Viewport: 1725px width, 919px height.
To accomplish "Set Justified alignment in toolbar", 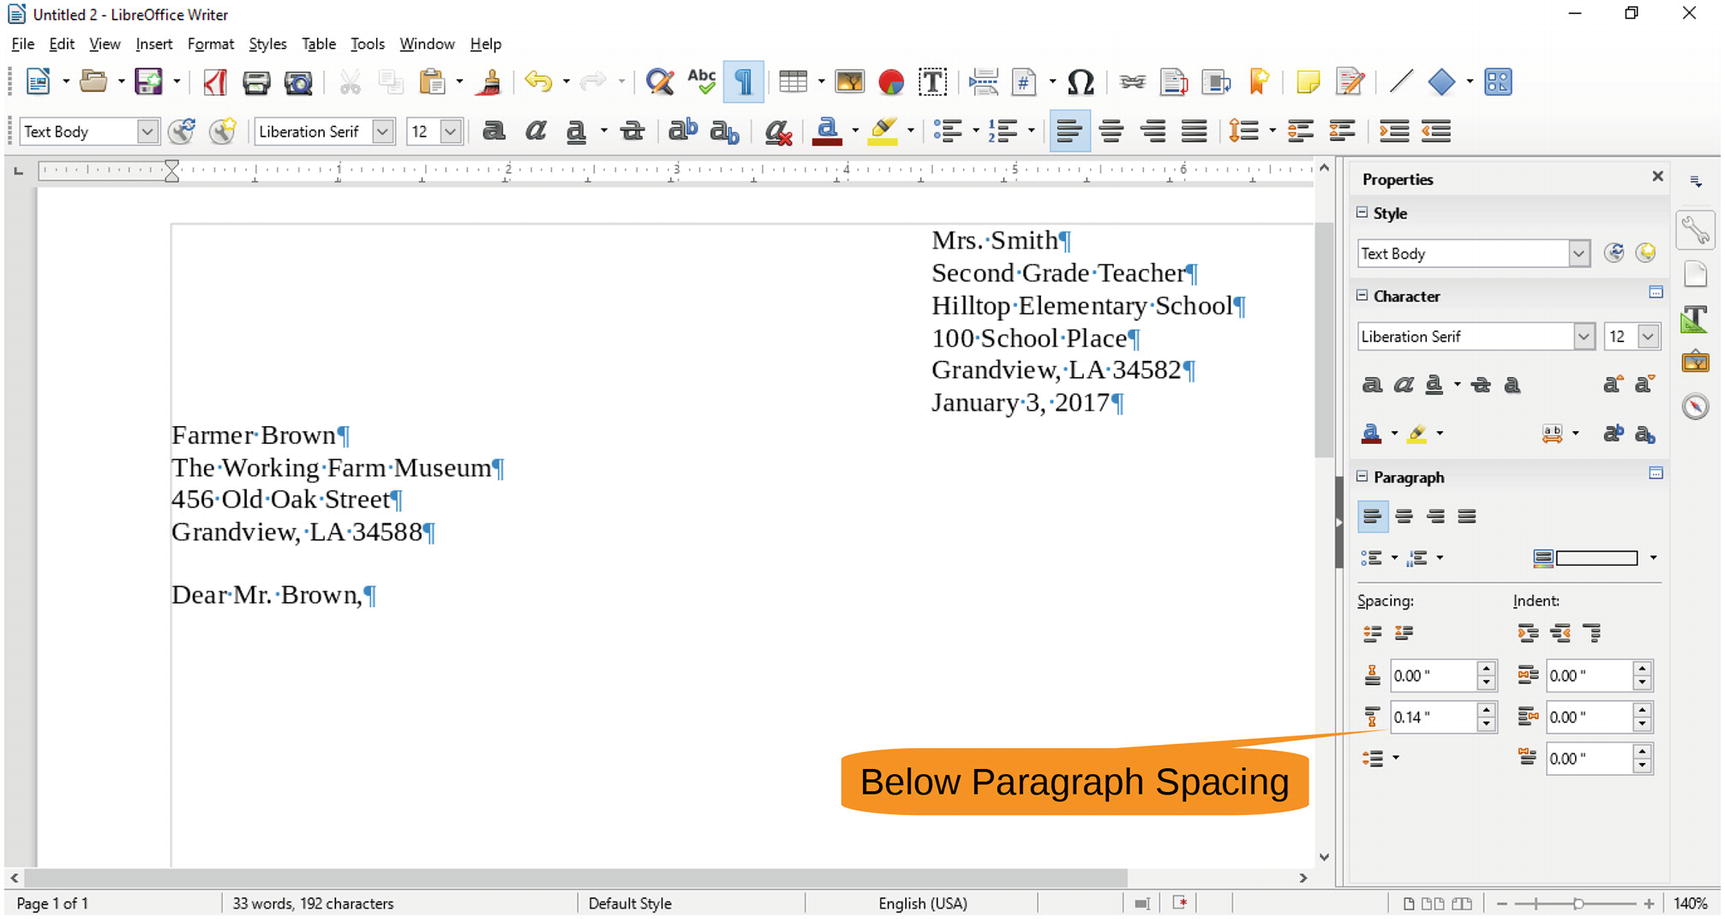I will click(x=1194, y=131).
